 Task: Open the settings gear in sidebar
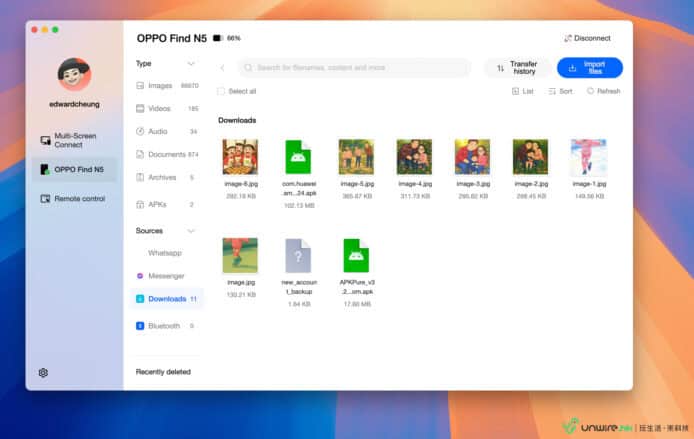[x=43, y=373]
